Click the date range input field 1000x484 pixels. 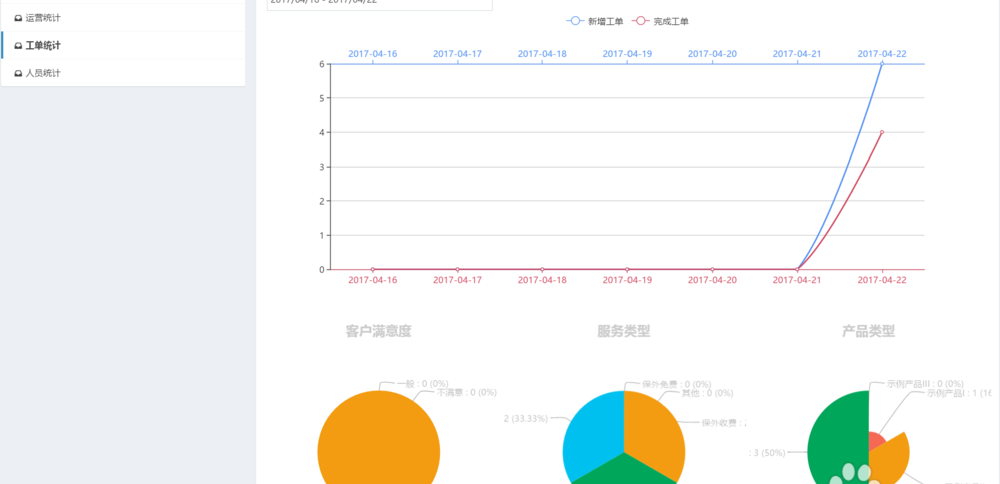pyautogui.click(x=379, y=3)
